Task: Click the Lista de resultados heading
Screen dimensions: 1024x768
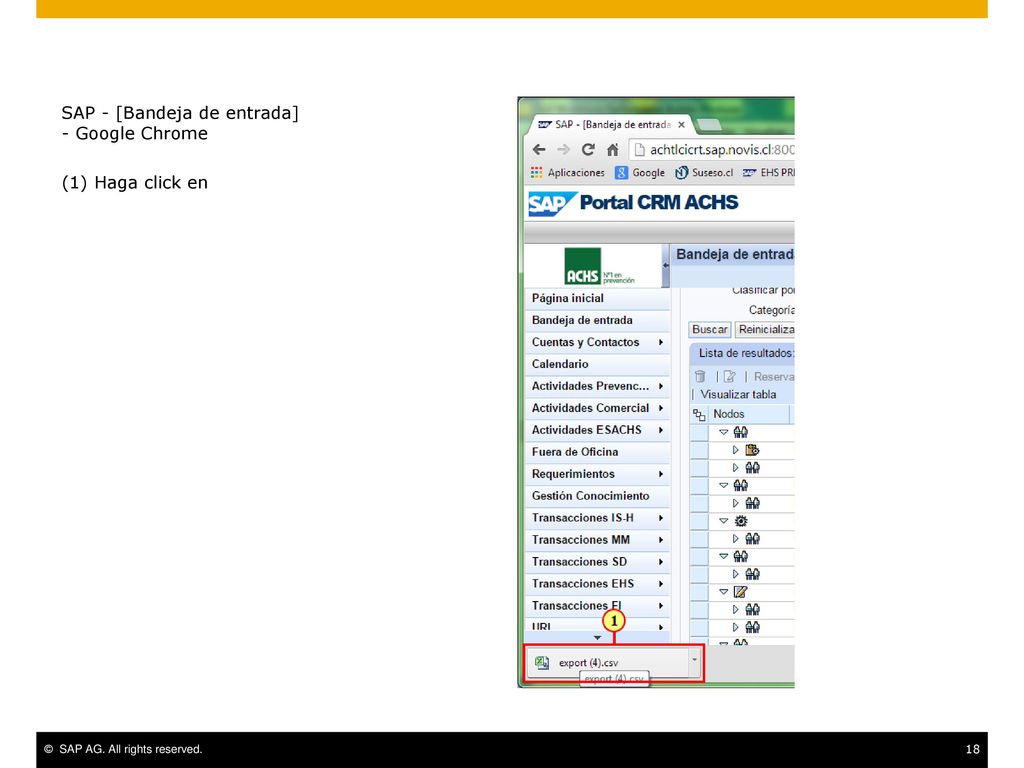Action: 746,353
